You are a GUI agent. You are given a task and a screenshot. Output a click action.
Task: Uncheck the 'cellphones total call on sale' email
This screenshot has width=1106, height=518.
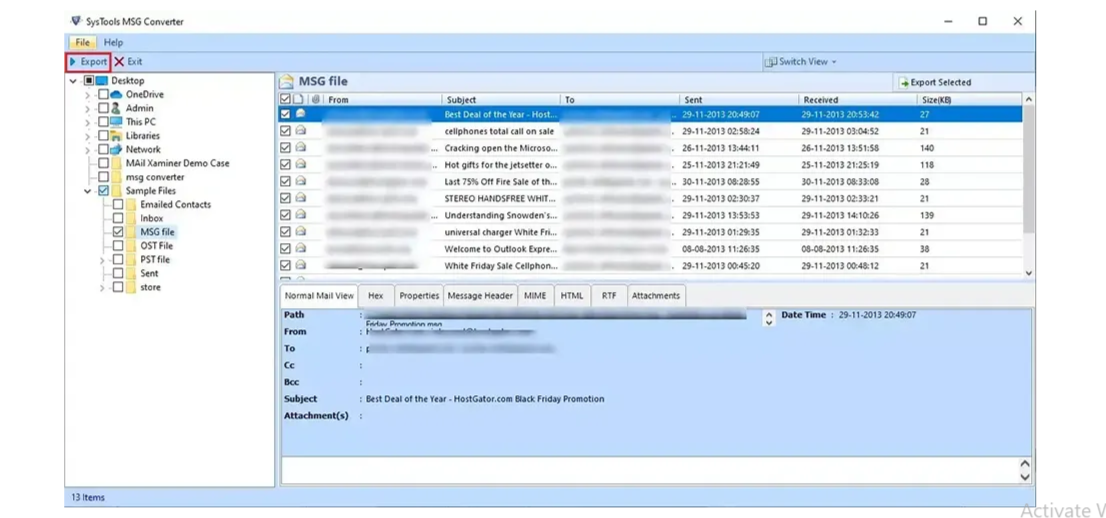click(285, 131)
